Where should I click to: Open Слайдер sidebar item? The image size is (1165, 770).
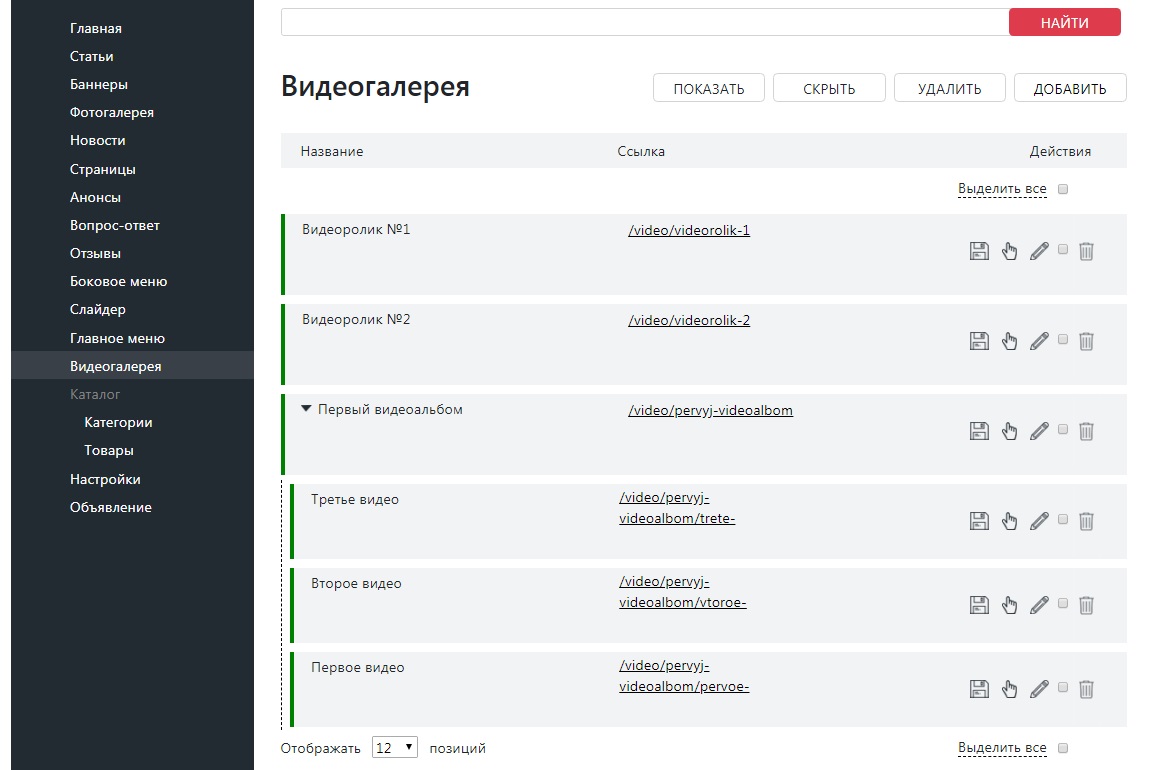(x=97, y=309)
